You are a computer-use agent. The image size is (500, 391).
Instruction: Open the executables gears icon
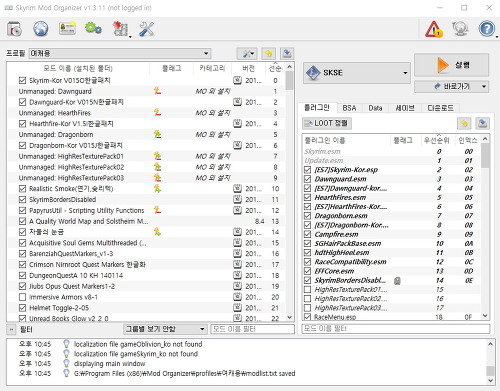point(93,29)
